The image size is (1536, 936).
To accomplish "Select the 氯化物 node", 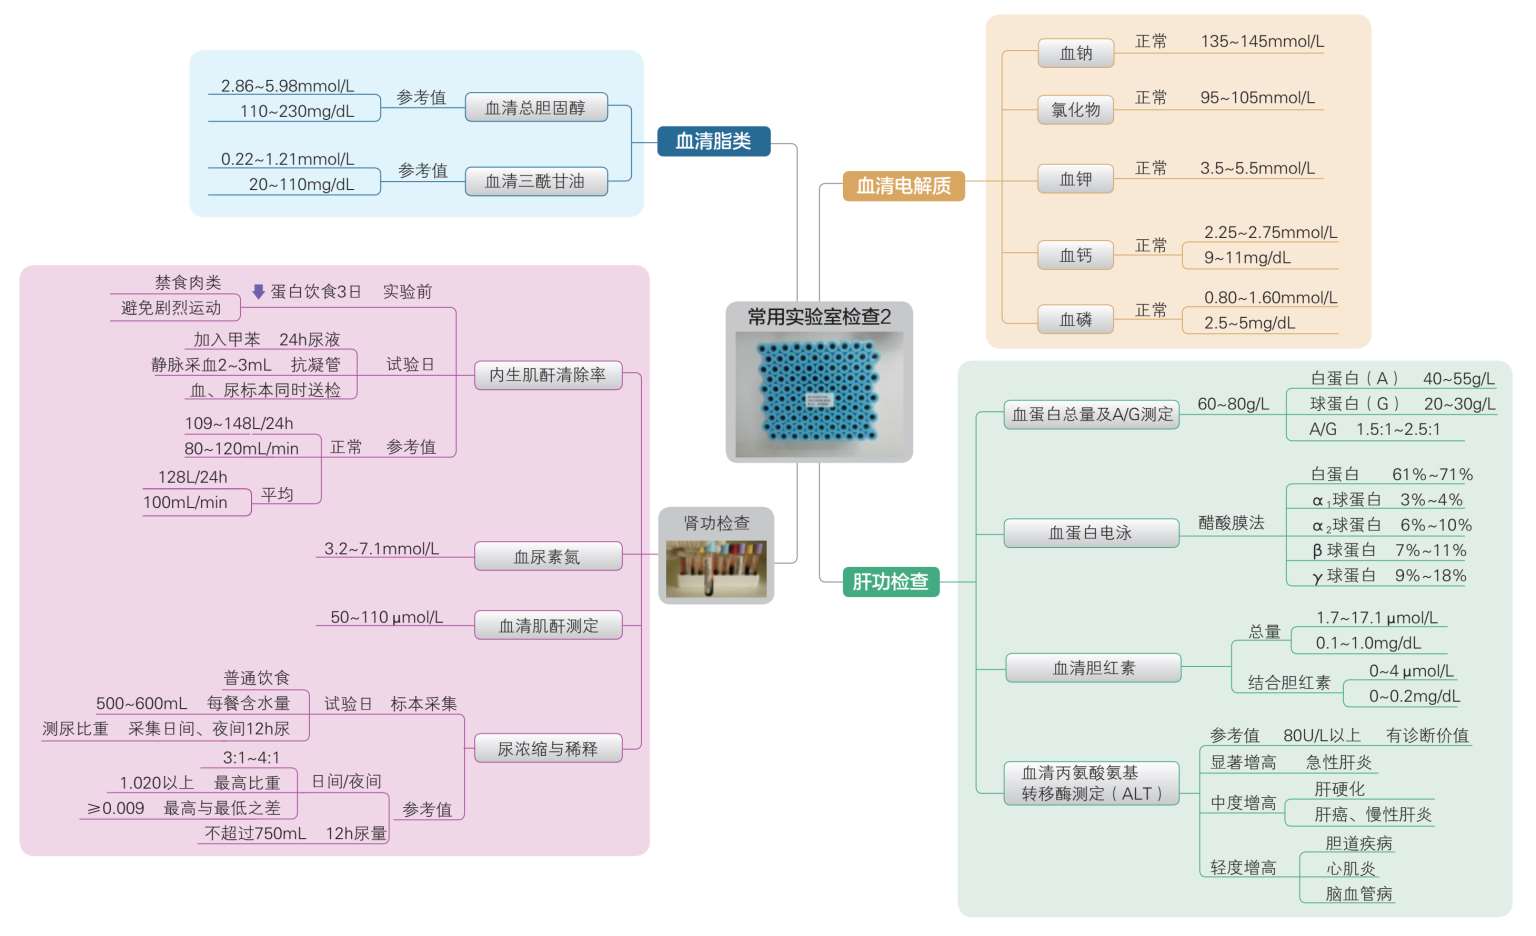I will (1076, 110).
